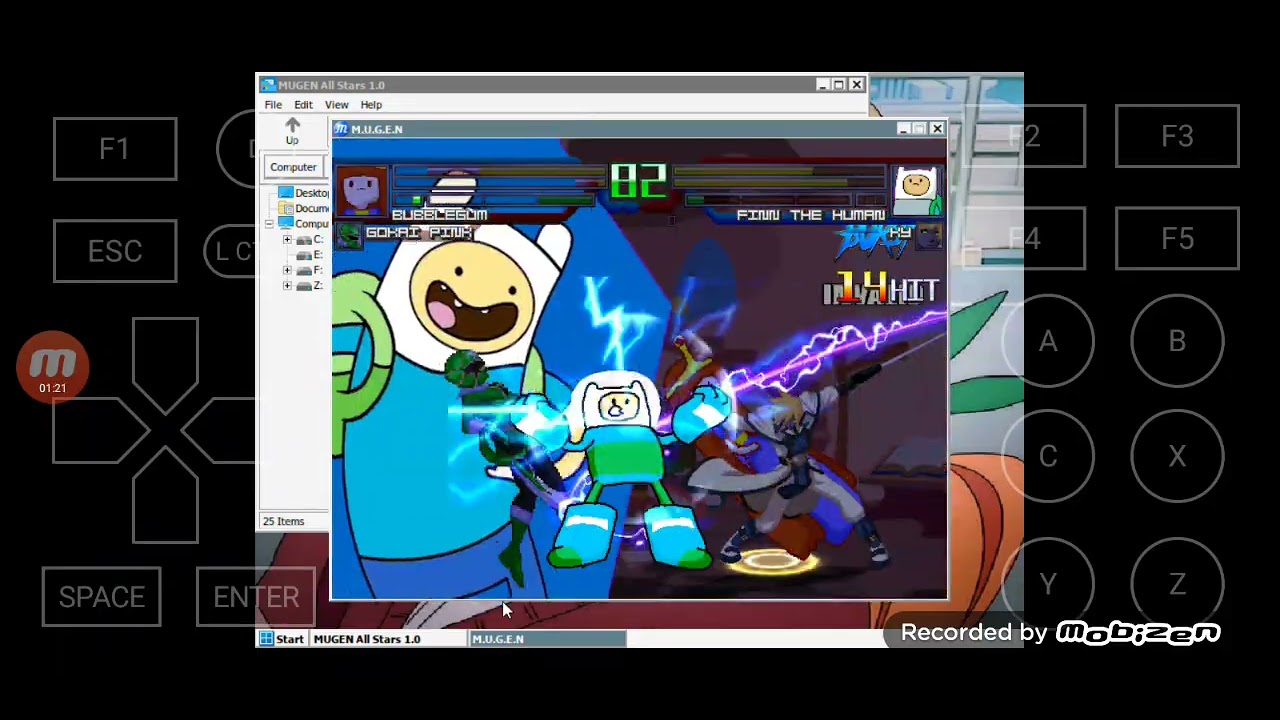
Task: Click the round timer showing 82
Action: pyautogui.click(x=638, y=181)
